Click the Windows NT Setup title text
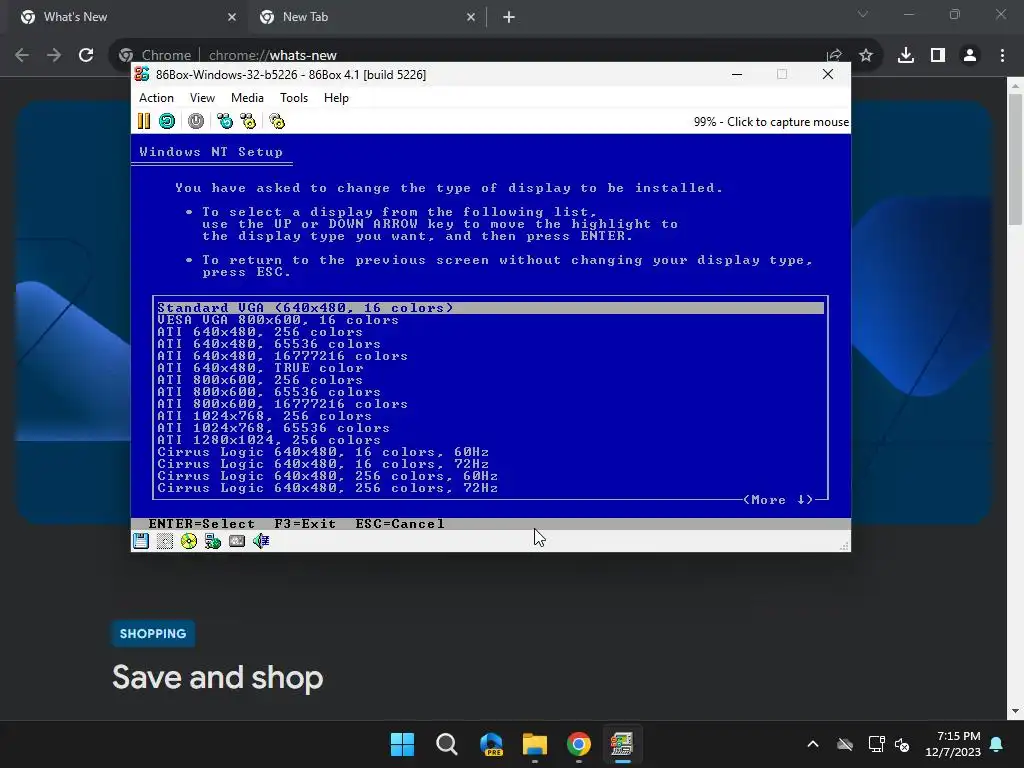This screenshot has height=768, width=1024. pos(211,152)
